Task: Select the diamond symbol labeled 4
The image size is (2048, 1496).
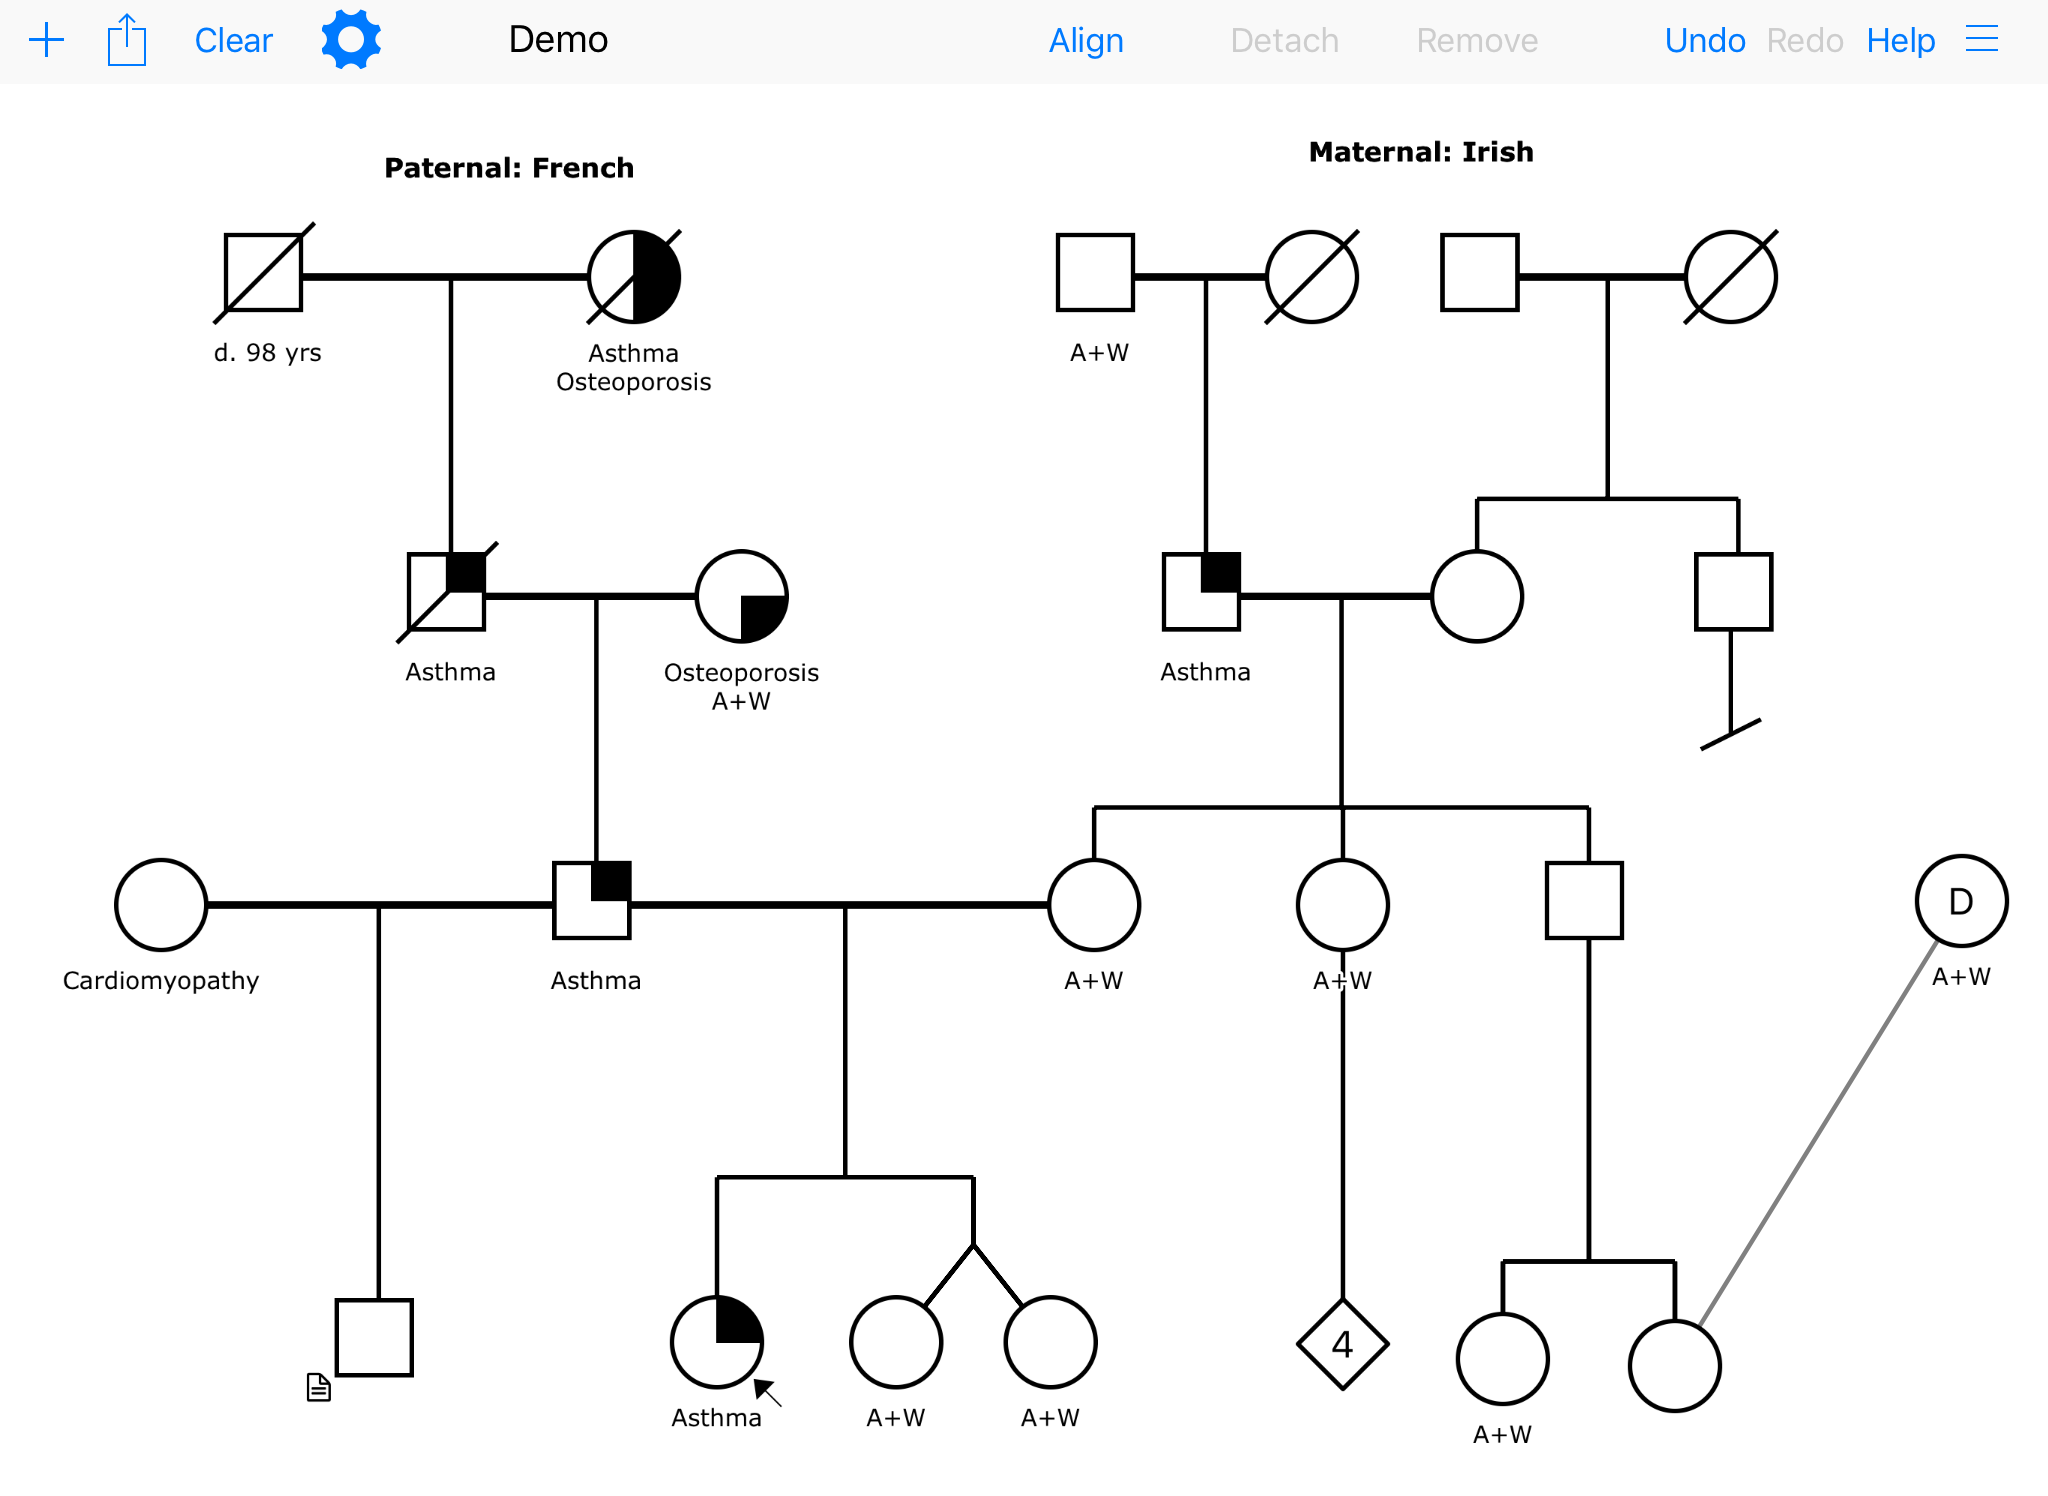Action: pos(1342,1344)
